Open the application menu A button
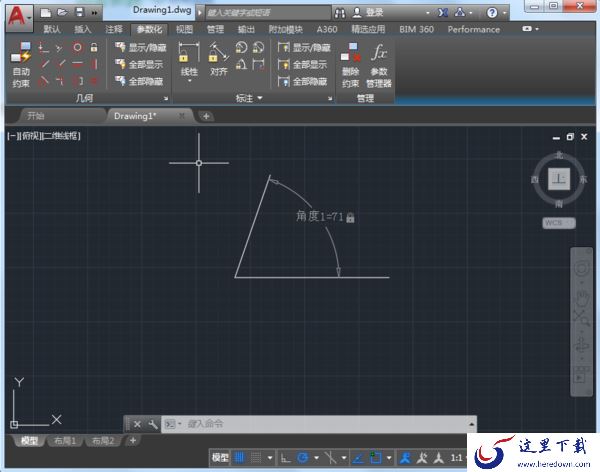The image size is (600, 472). pos(19,17)
